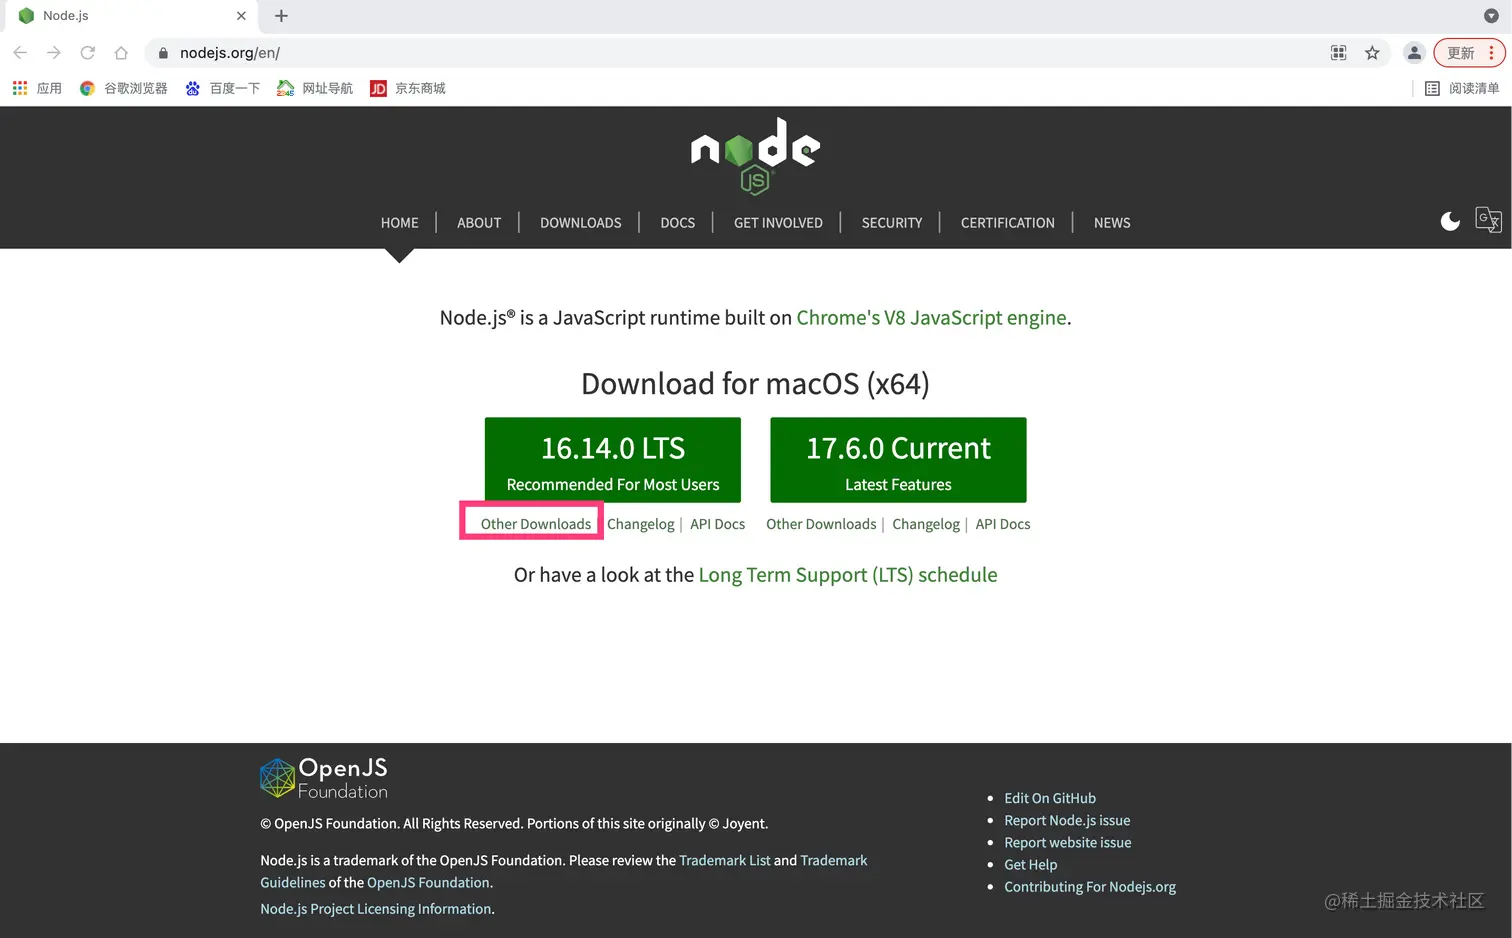
Task: Open Long Term Support (LTS) schedule link
Action: 848,575
